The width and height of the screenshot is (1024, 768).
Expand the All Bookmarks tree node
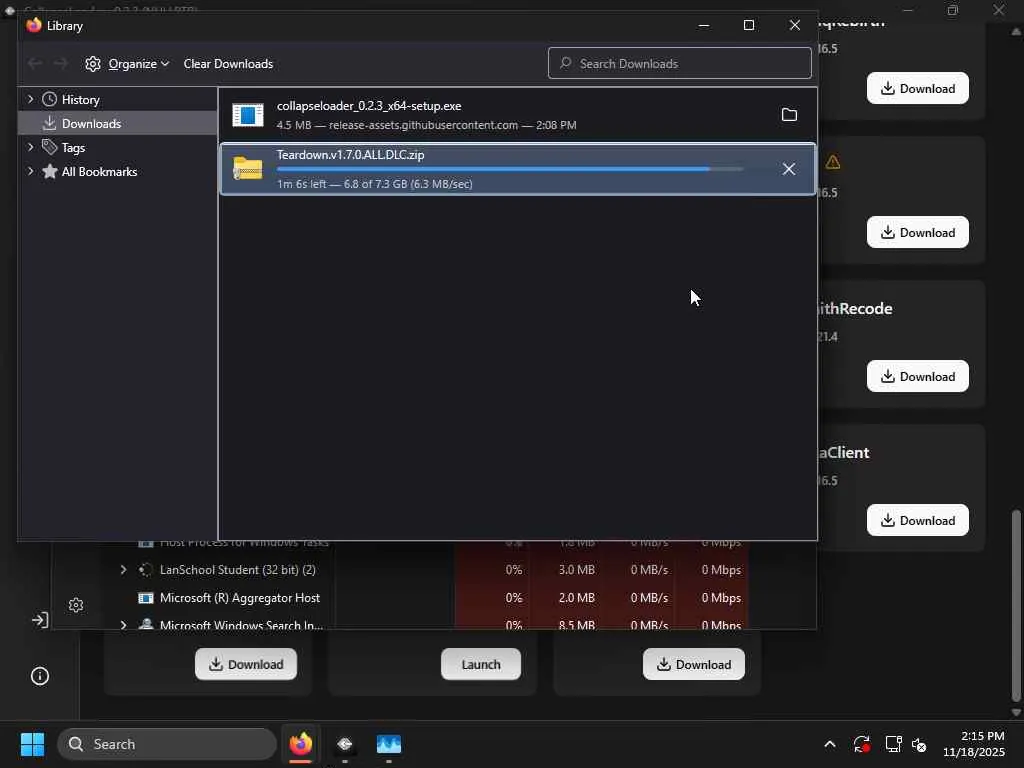click(30, 171)
